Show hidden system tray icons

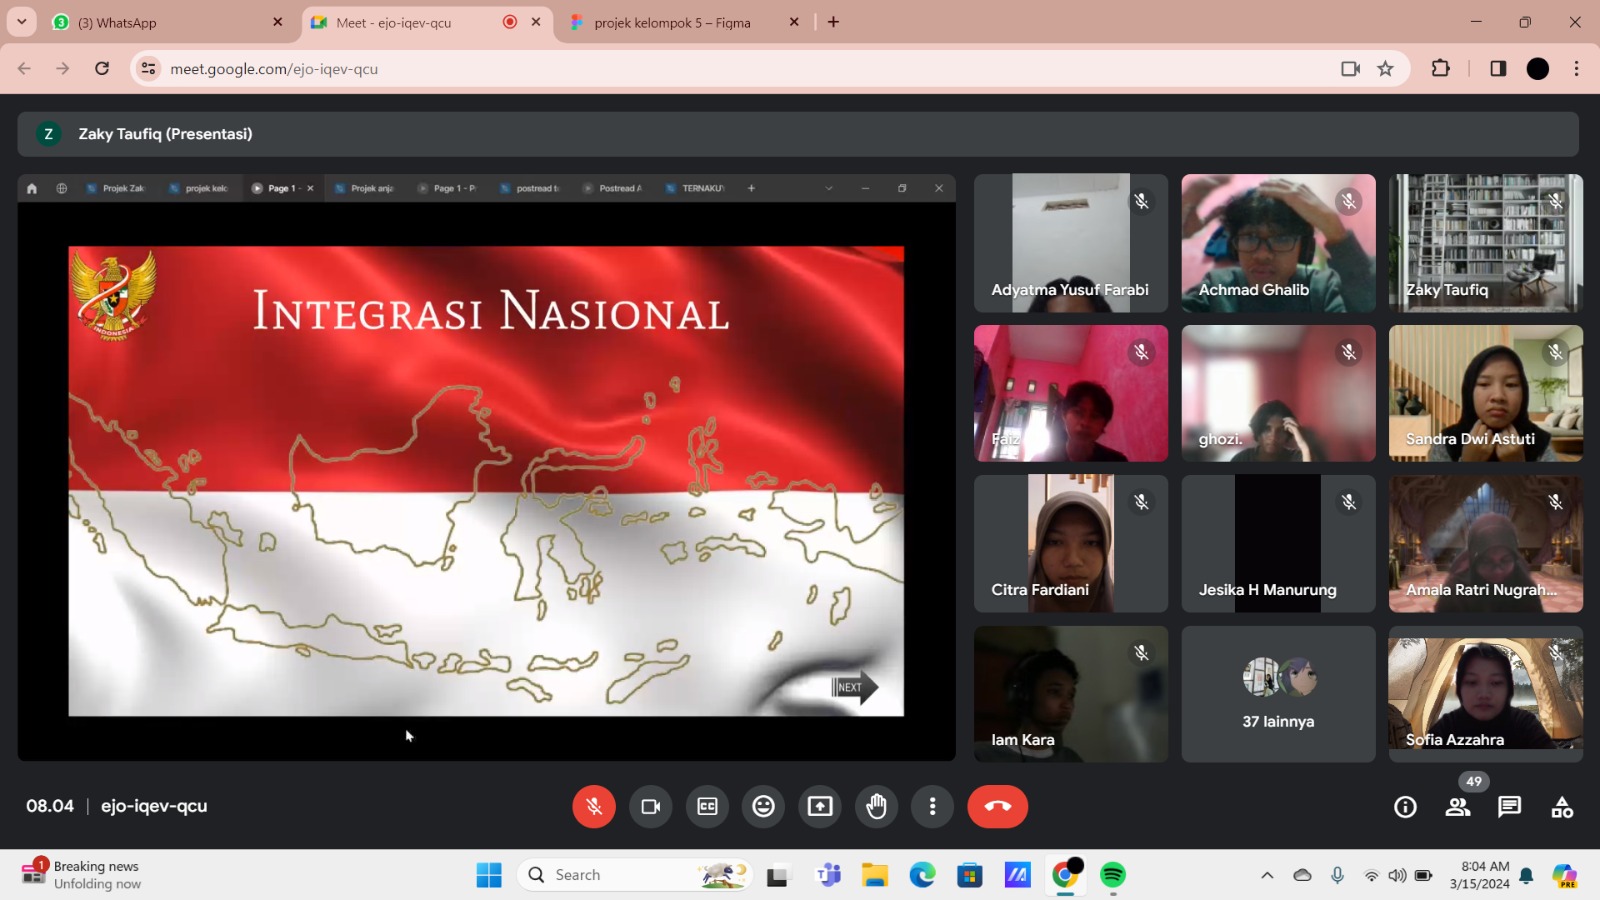point(1267,876)
